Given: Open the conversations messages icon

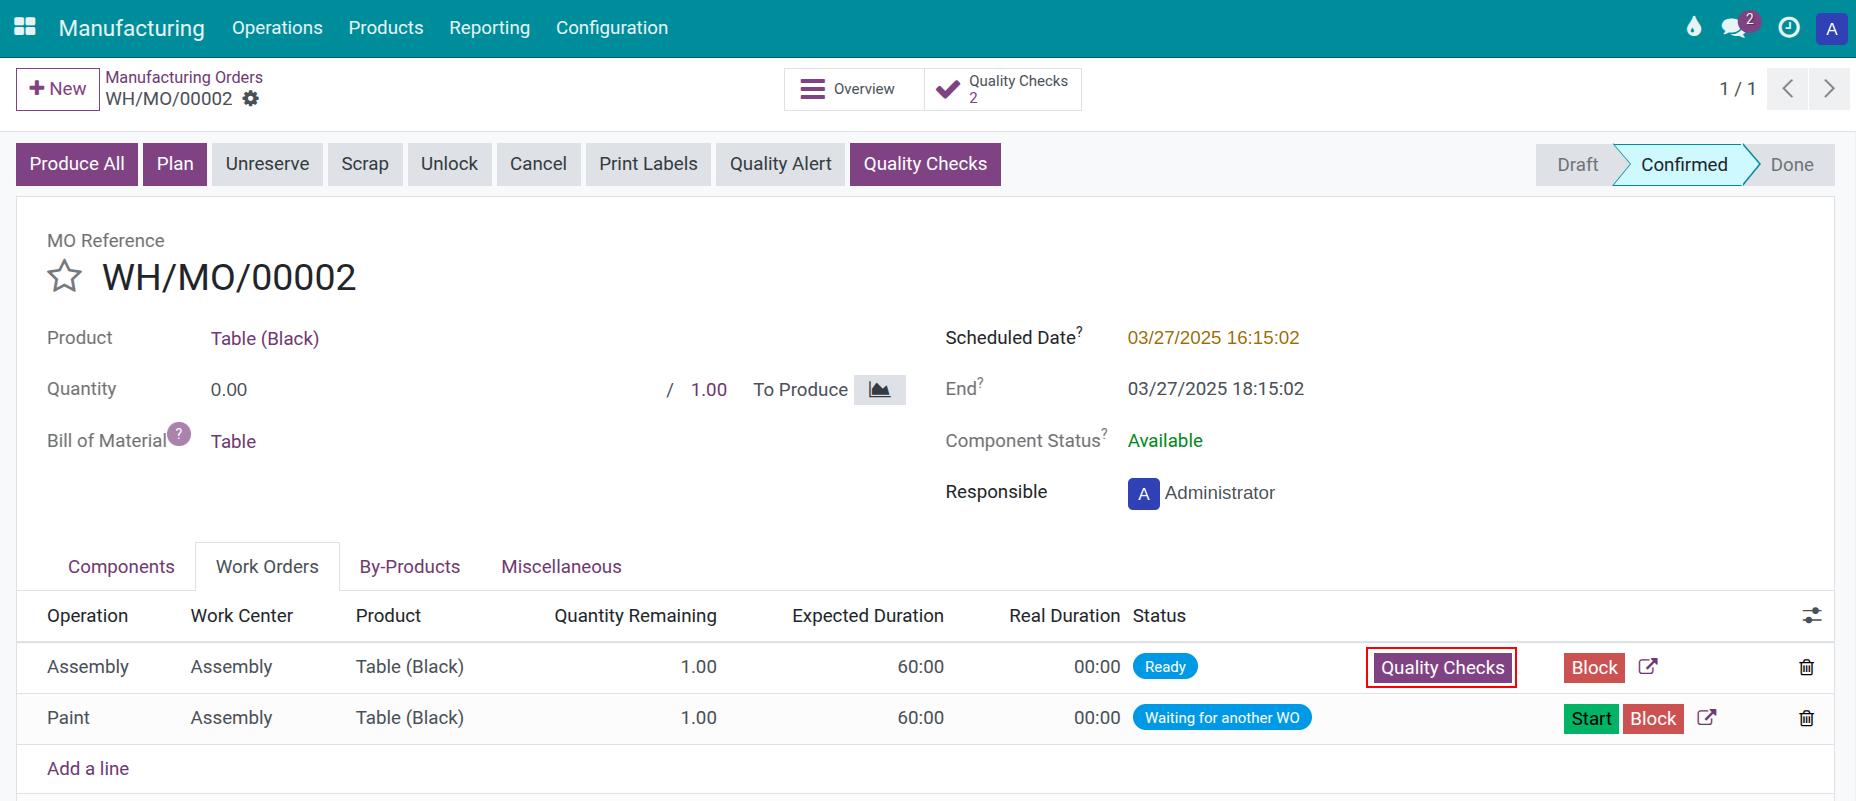Looking at the screenshot, I should coord(1735,28).
